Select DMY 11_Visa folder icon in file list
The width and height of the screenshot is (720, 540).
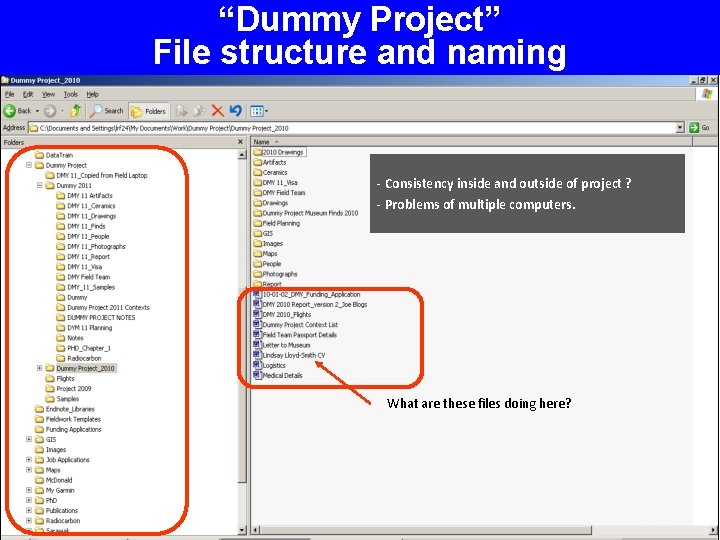[x=258, y=182]
